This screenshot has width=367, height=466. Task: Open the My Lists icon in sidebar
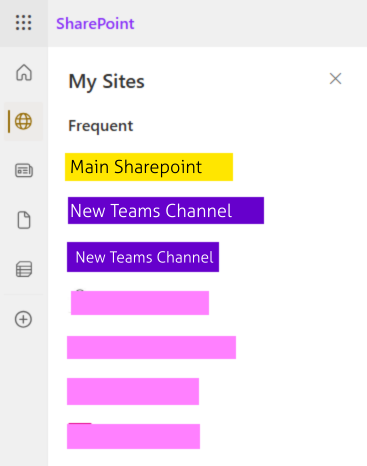[x=24, y=269]
